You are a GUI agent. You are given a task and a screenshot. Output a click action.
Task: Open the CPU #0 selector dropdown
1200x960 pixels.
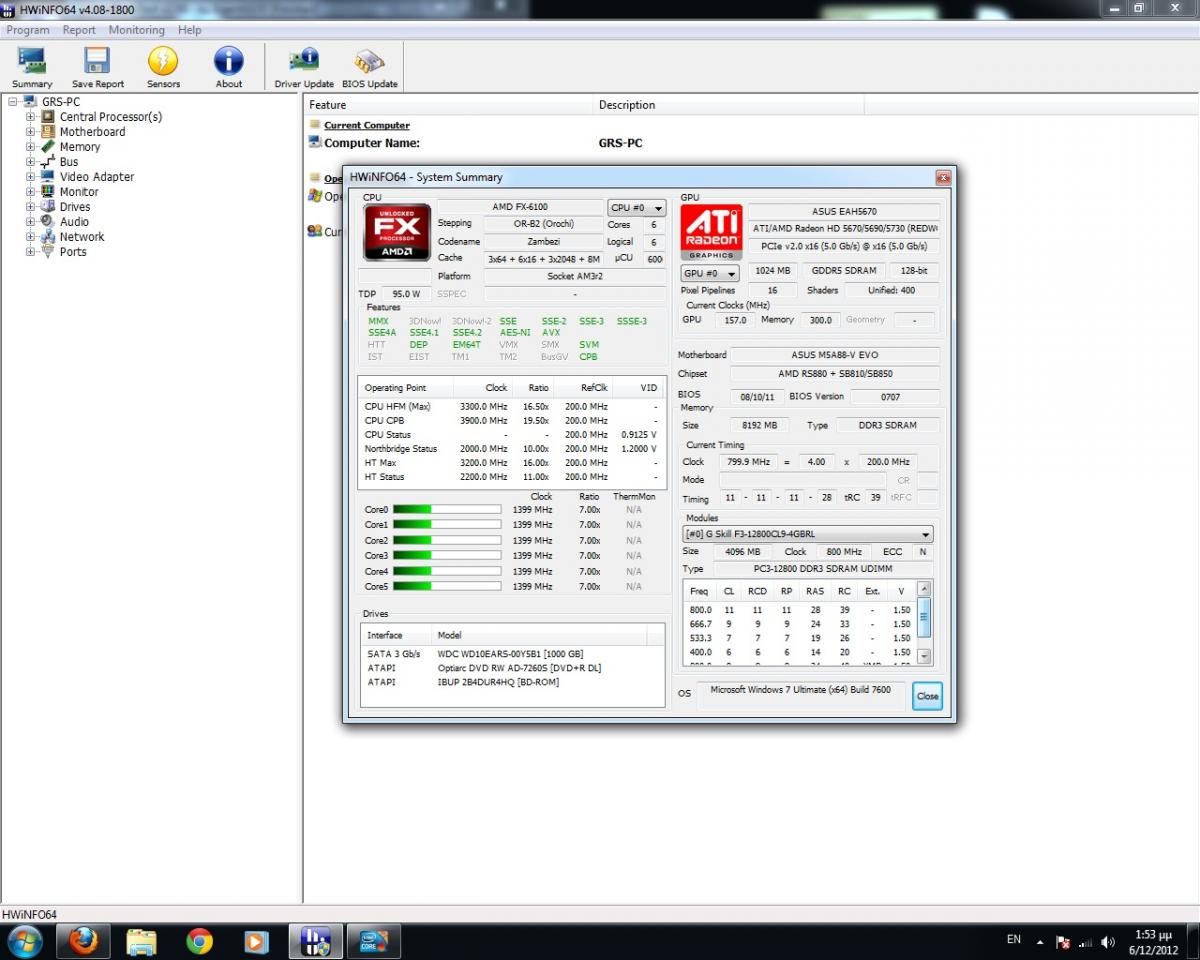(636, 208)
